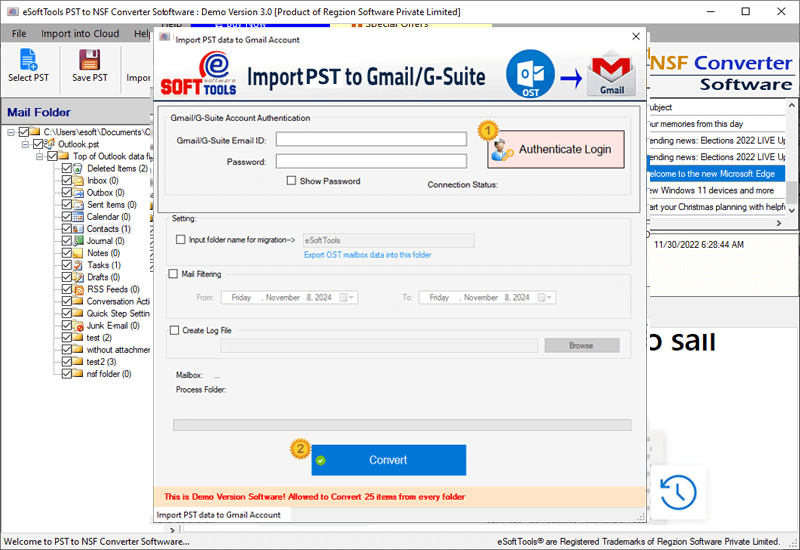This screenshot has width=800, height=550.
Task: Select the Calendar (0) folder icon
Action: 78,217
